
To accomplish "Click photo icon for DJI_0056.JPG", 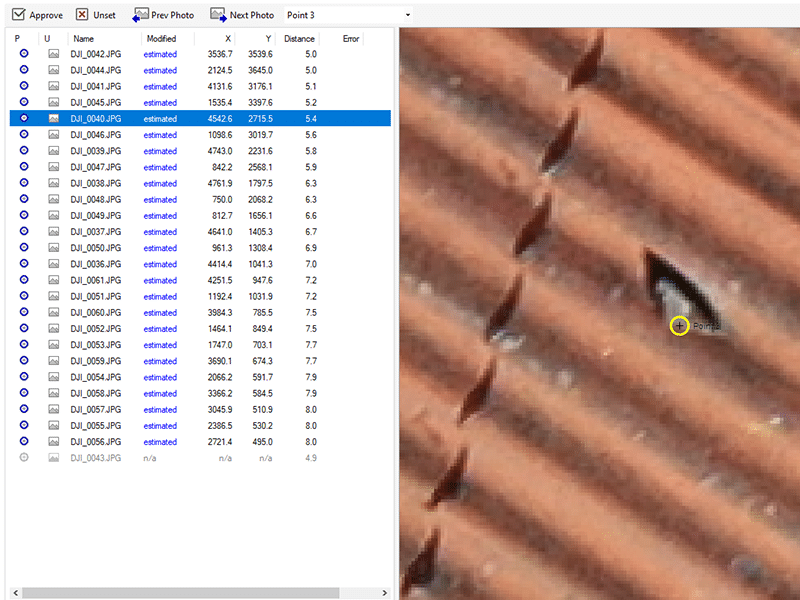I will (x=54, y=441).
